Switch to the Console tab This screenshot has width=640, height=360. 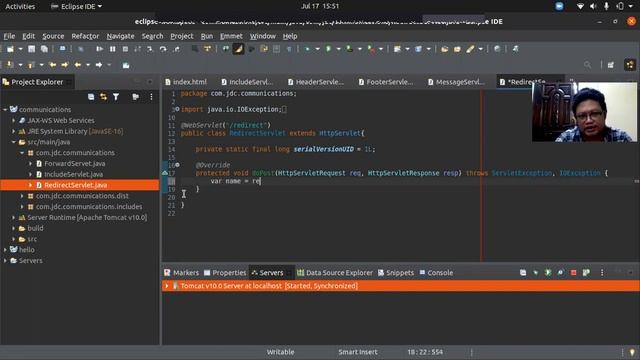coord(436,273)
